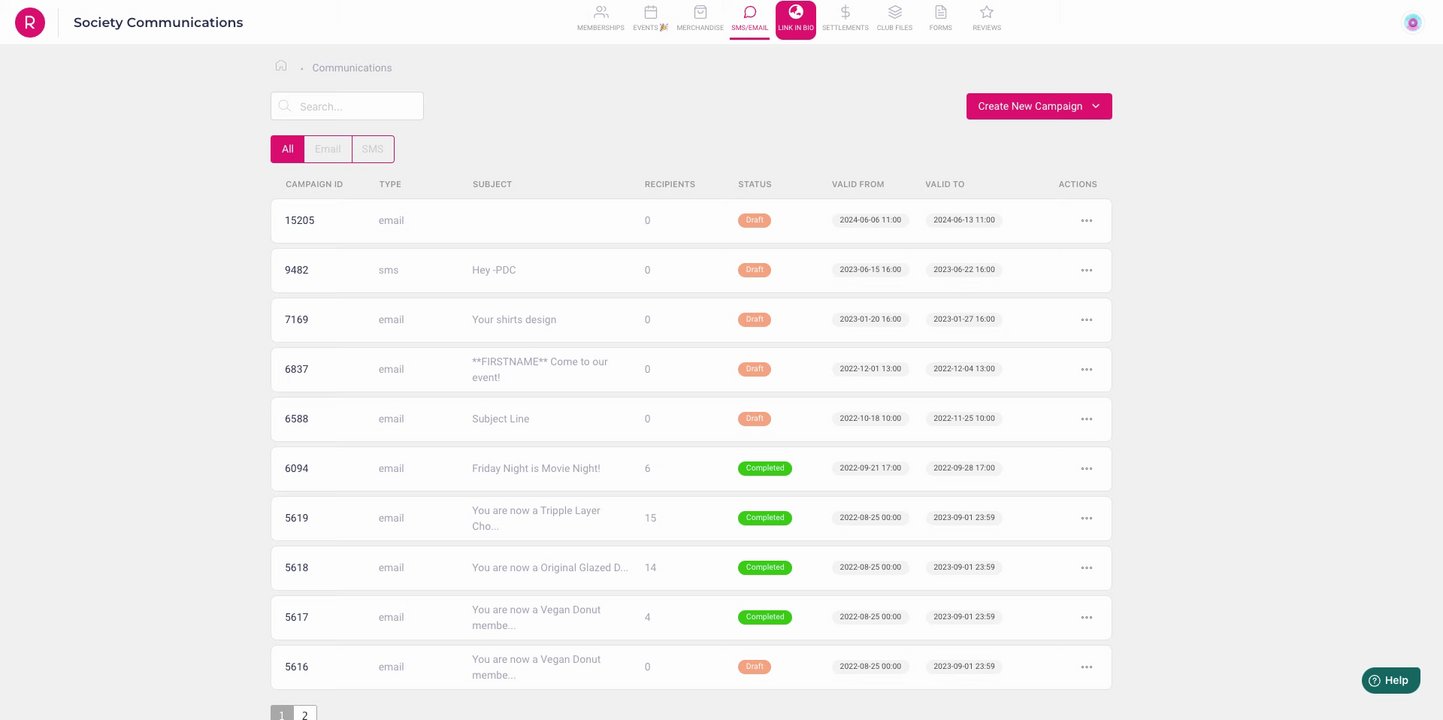1443x720 pixels.
Task: Click subject 'Your shirts design'
Action: (x=514, y=320)
